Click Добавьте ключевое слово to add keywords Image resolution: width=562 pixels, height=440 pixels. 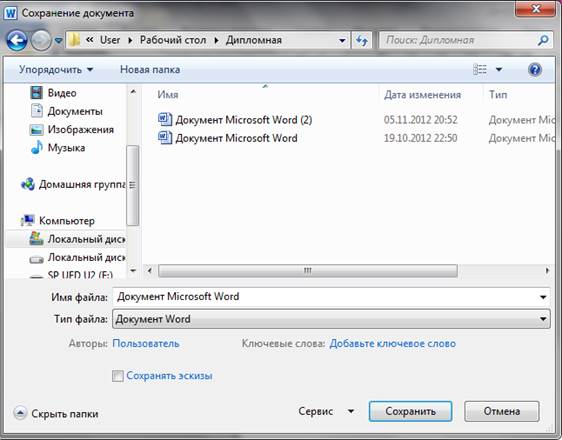pyautogui.click(x=392, y=343)
